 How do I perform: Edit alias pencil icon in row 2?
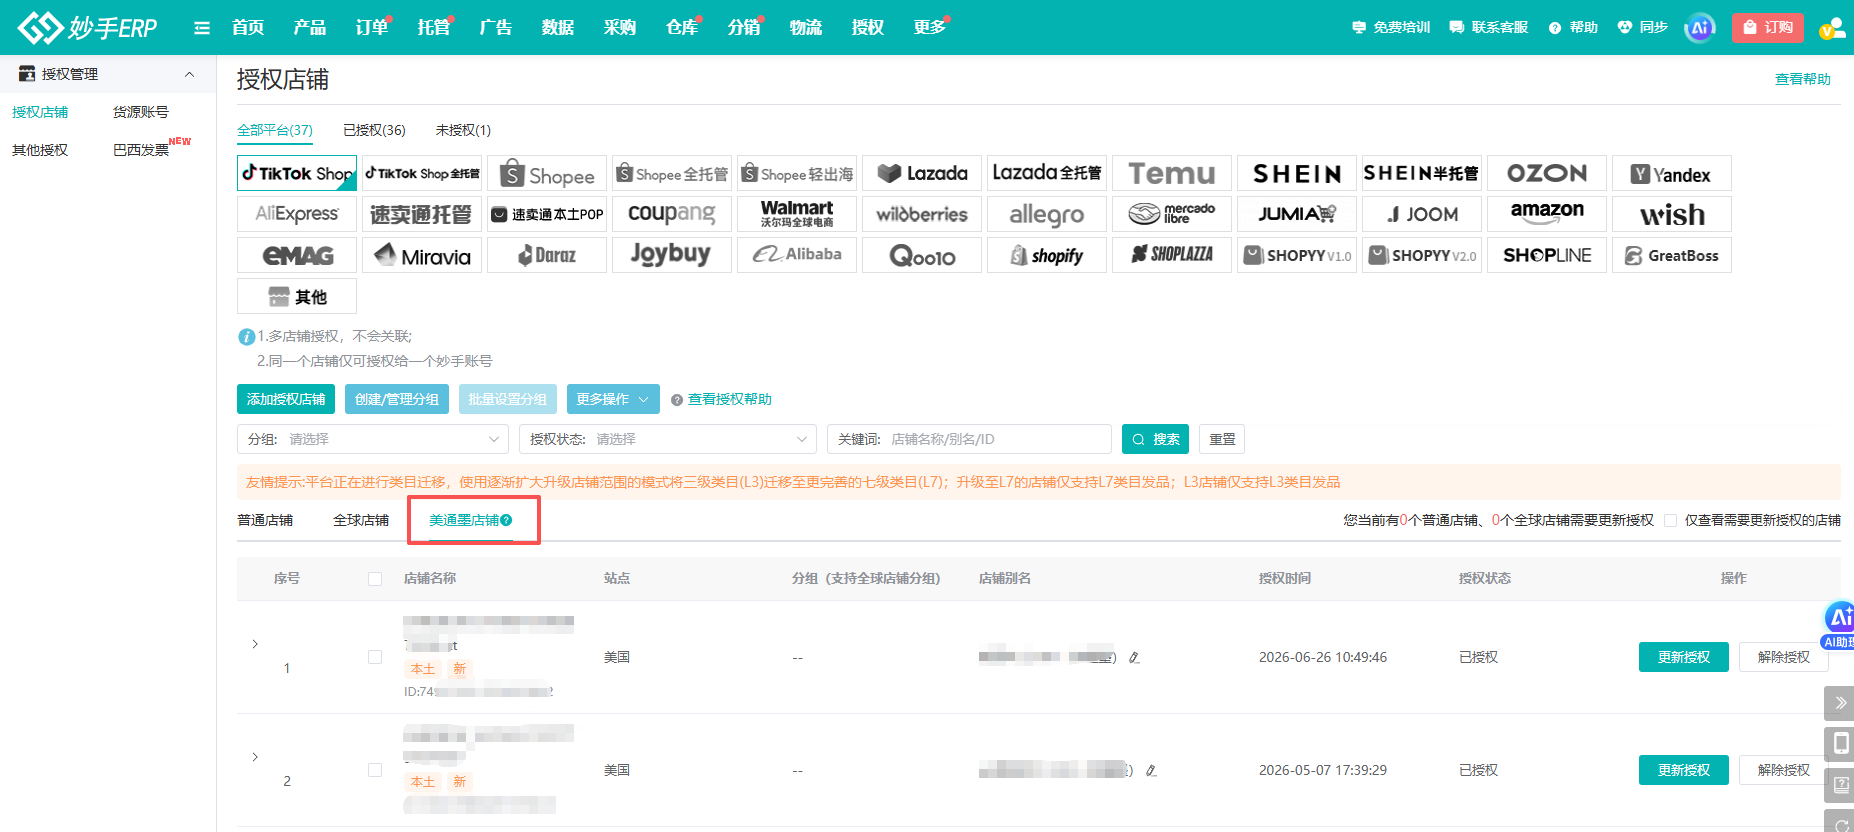pyautogui.click(x=1151, y=771)
